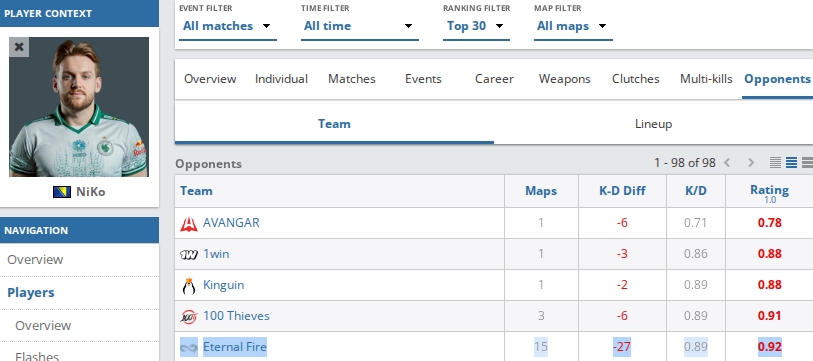Open the Eternal Fire team link
The height and width of the screenshot is (361, 813).
(x=235, y=346)
